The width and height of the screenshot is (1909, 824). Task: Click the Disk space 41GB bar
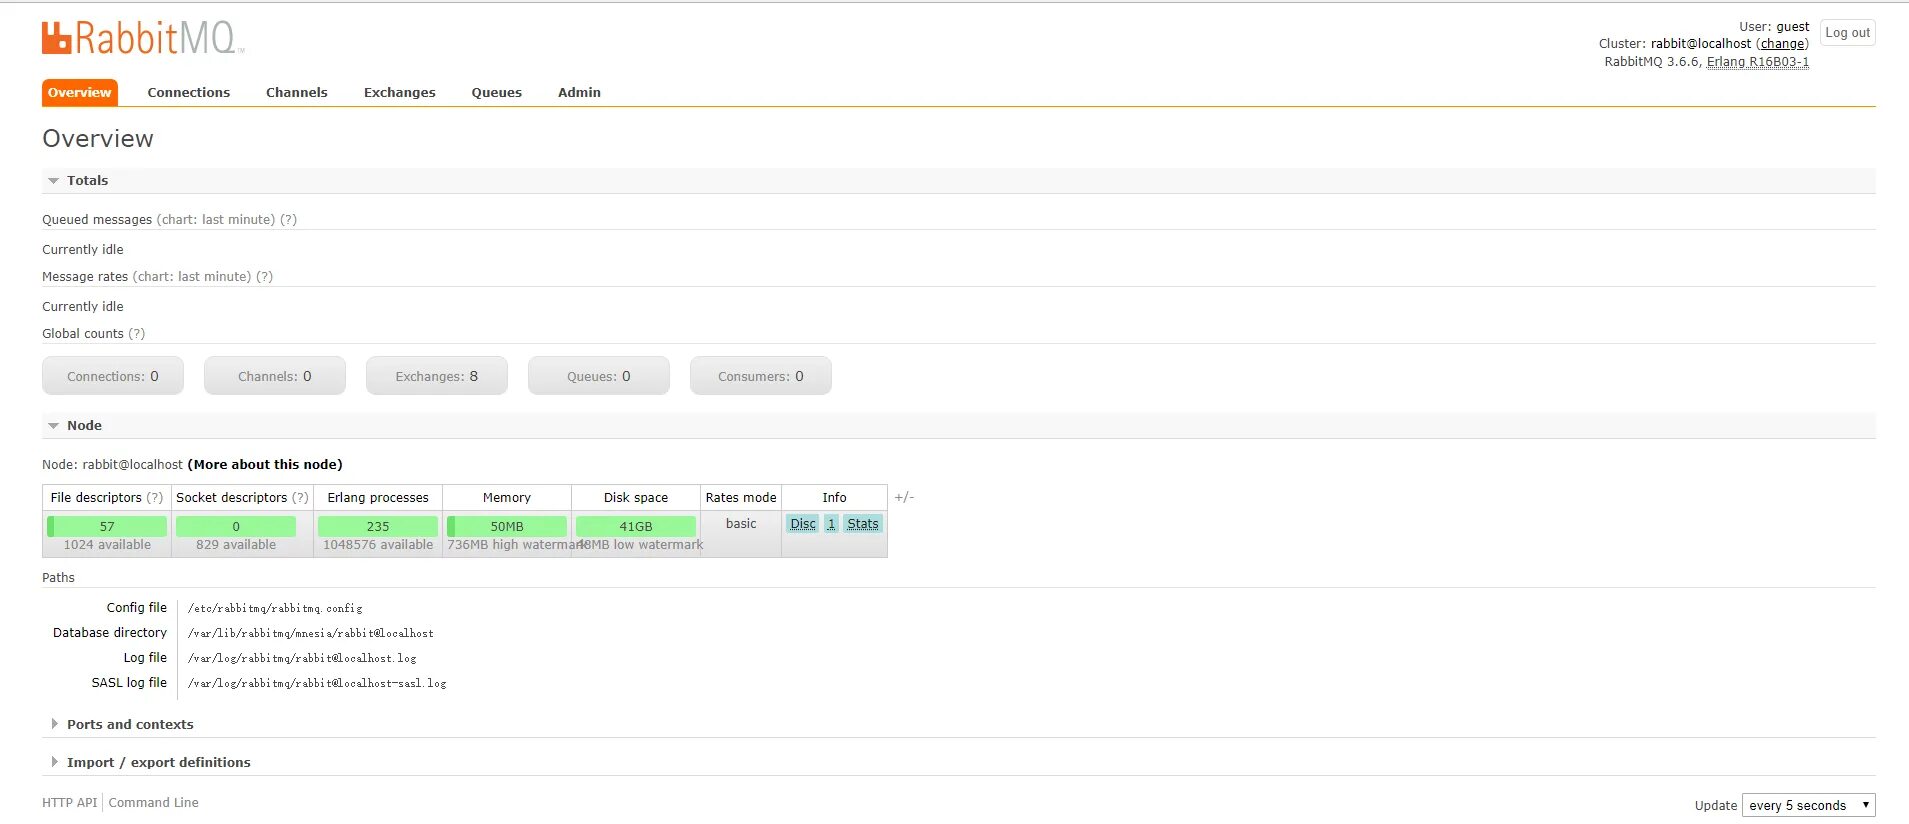pos(636,526)
